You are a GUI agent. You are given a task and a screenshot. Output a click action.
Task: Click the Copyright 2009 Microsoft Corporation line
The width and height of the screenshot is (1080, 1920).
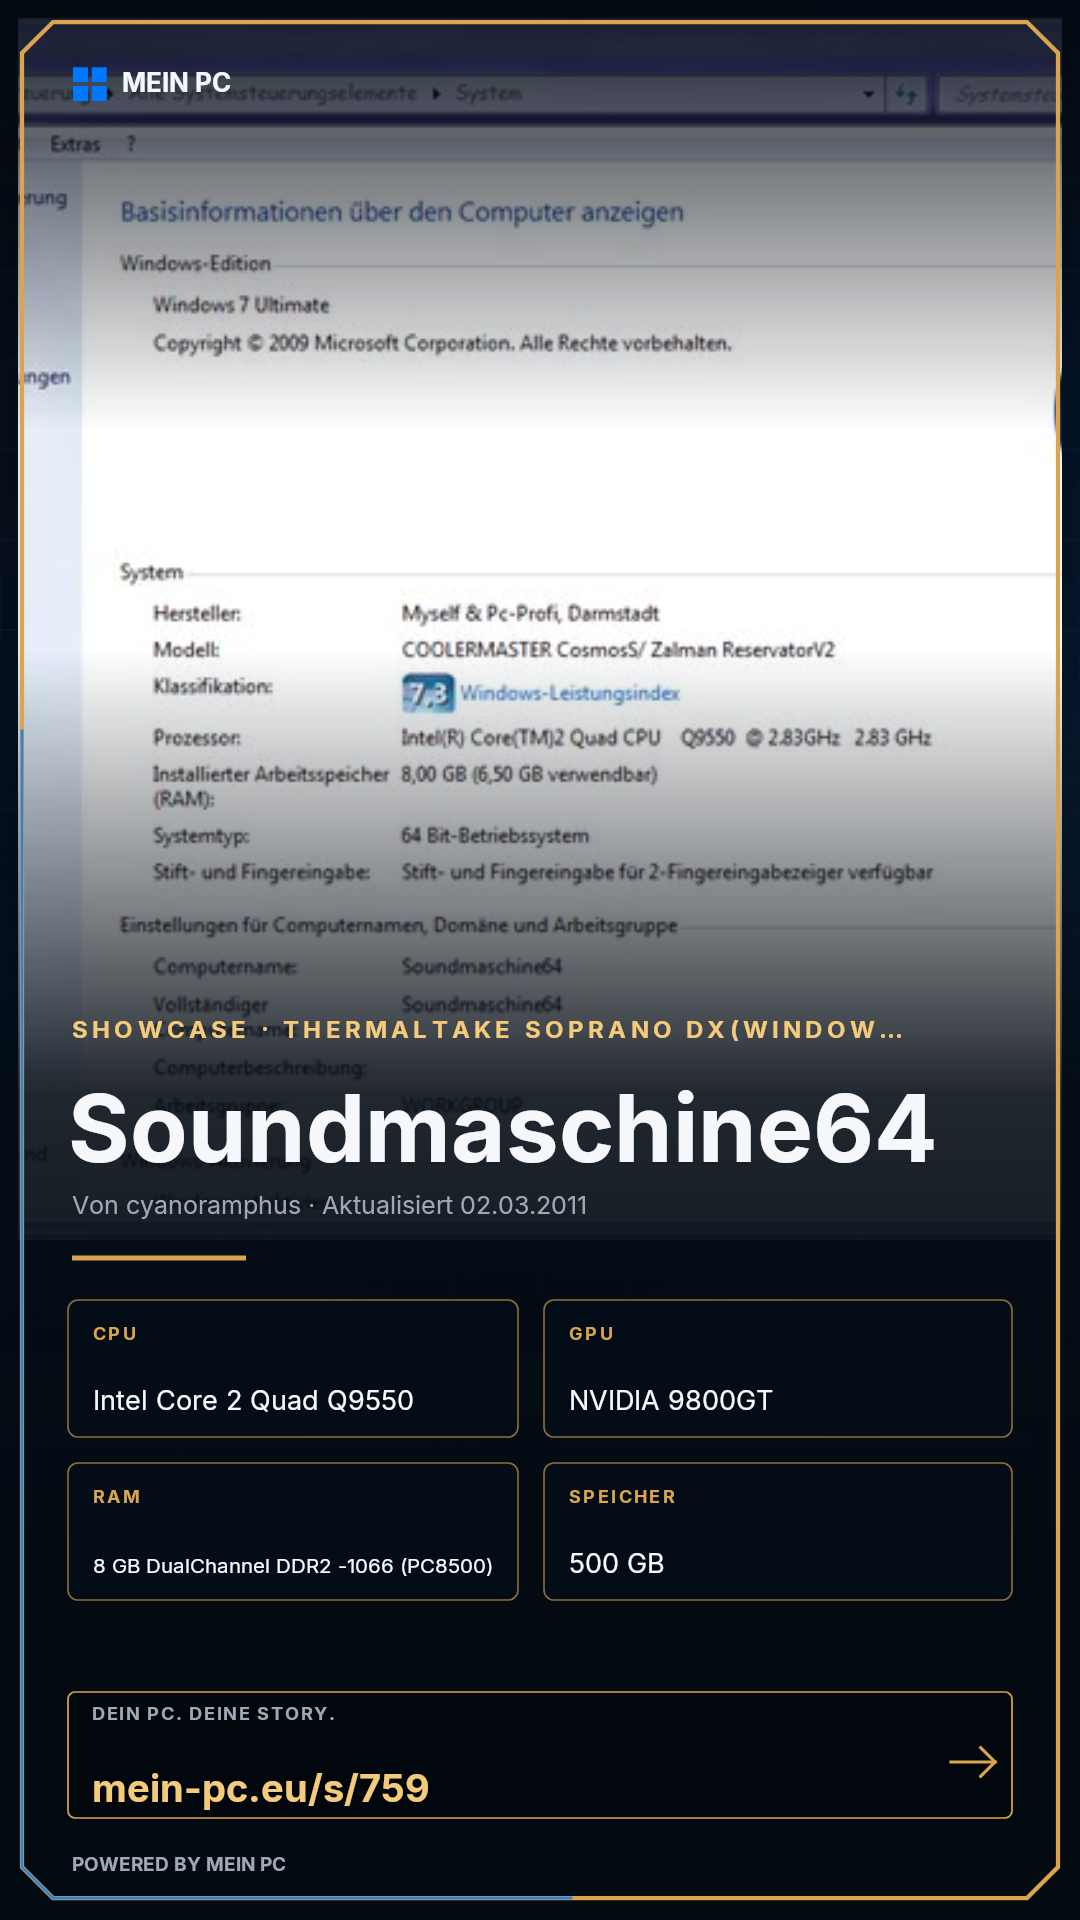(x=443, y=343)
